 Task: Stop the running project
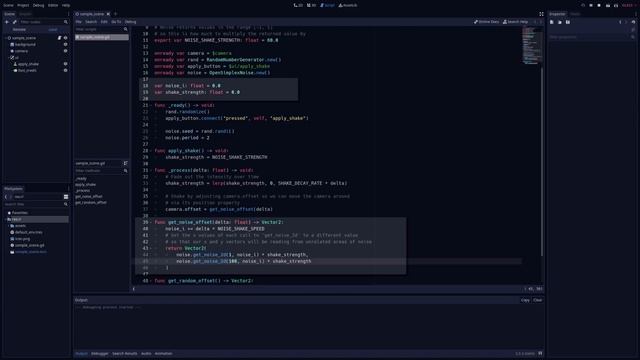[x=599, y=5]
